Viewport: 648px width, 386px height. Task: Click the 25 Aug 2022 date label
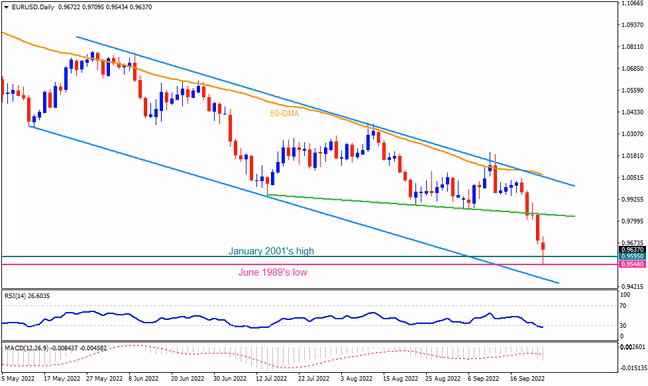tap(443, 378)
